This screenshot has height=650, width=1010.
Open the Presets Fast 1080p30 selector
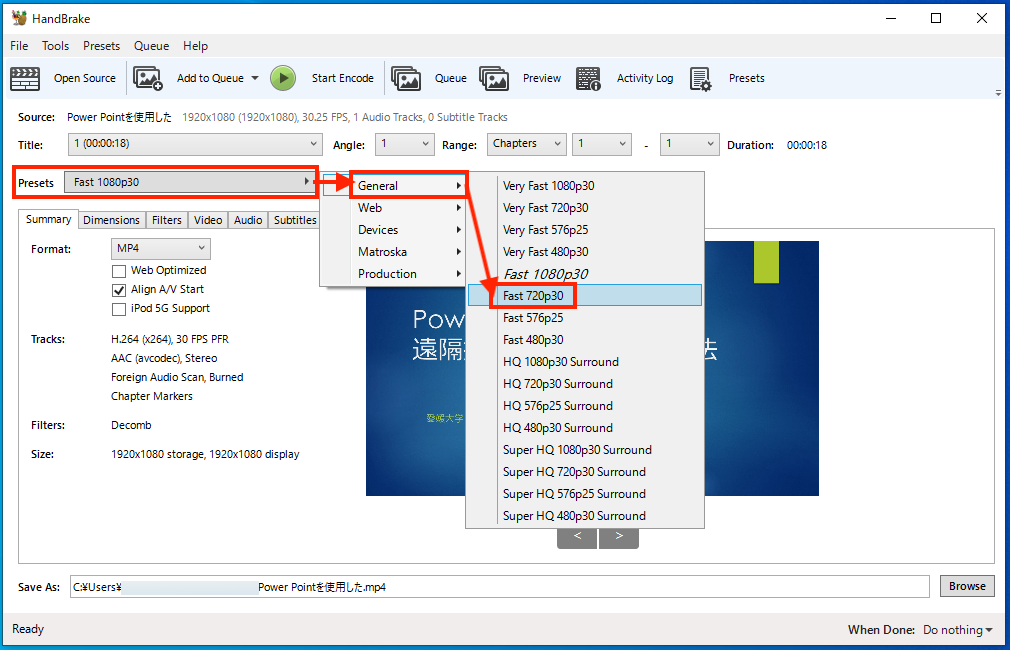189,182
